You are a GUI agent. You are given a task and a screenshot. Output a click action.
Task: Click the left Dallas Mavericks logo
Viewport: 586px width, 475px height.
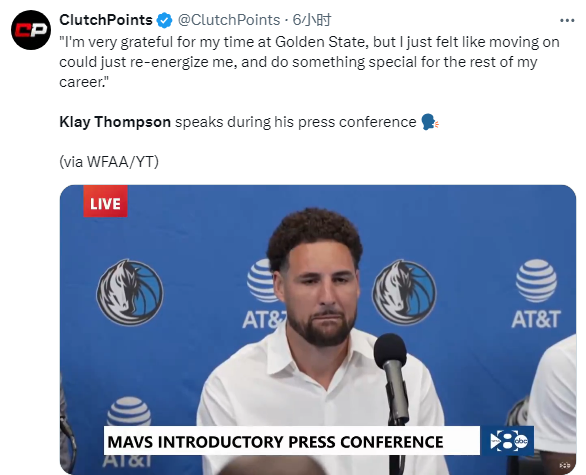(x=130, y=292)
